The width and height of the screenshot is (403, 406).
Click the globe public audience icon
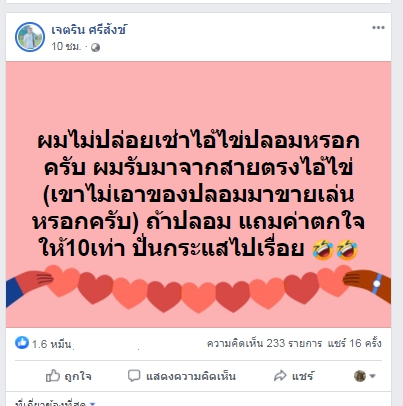click(95, 47)
